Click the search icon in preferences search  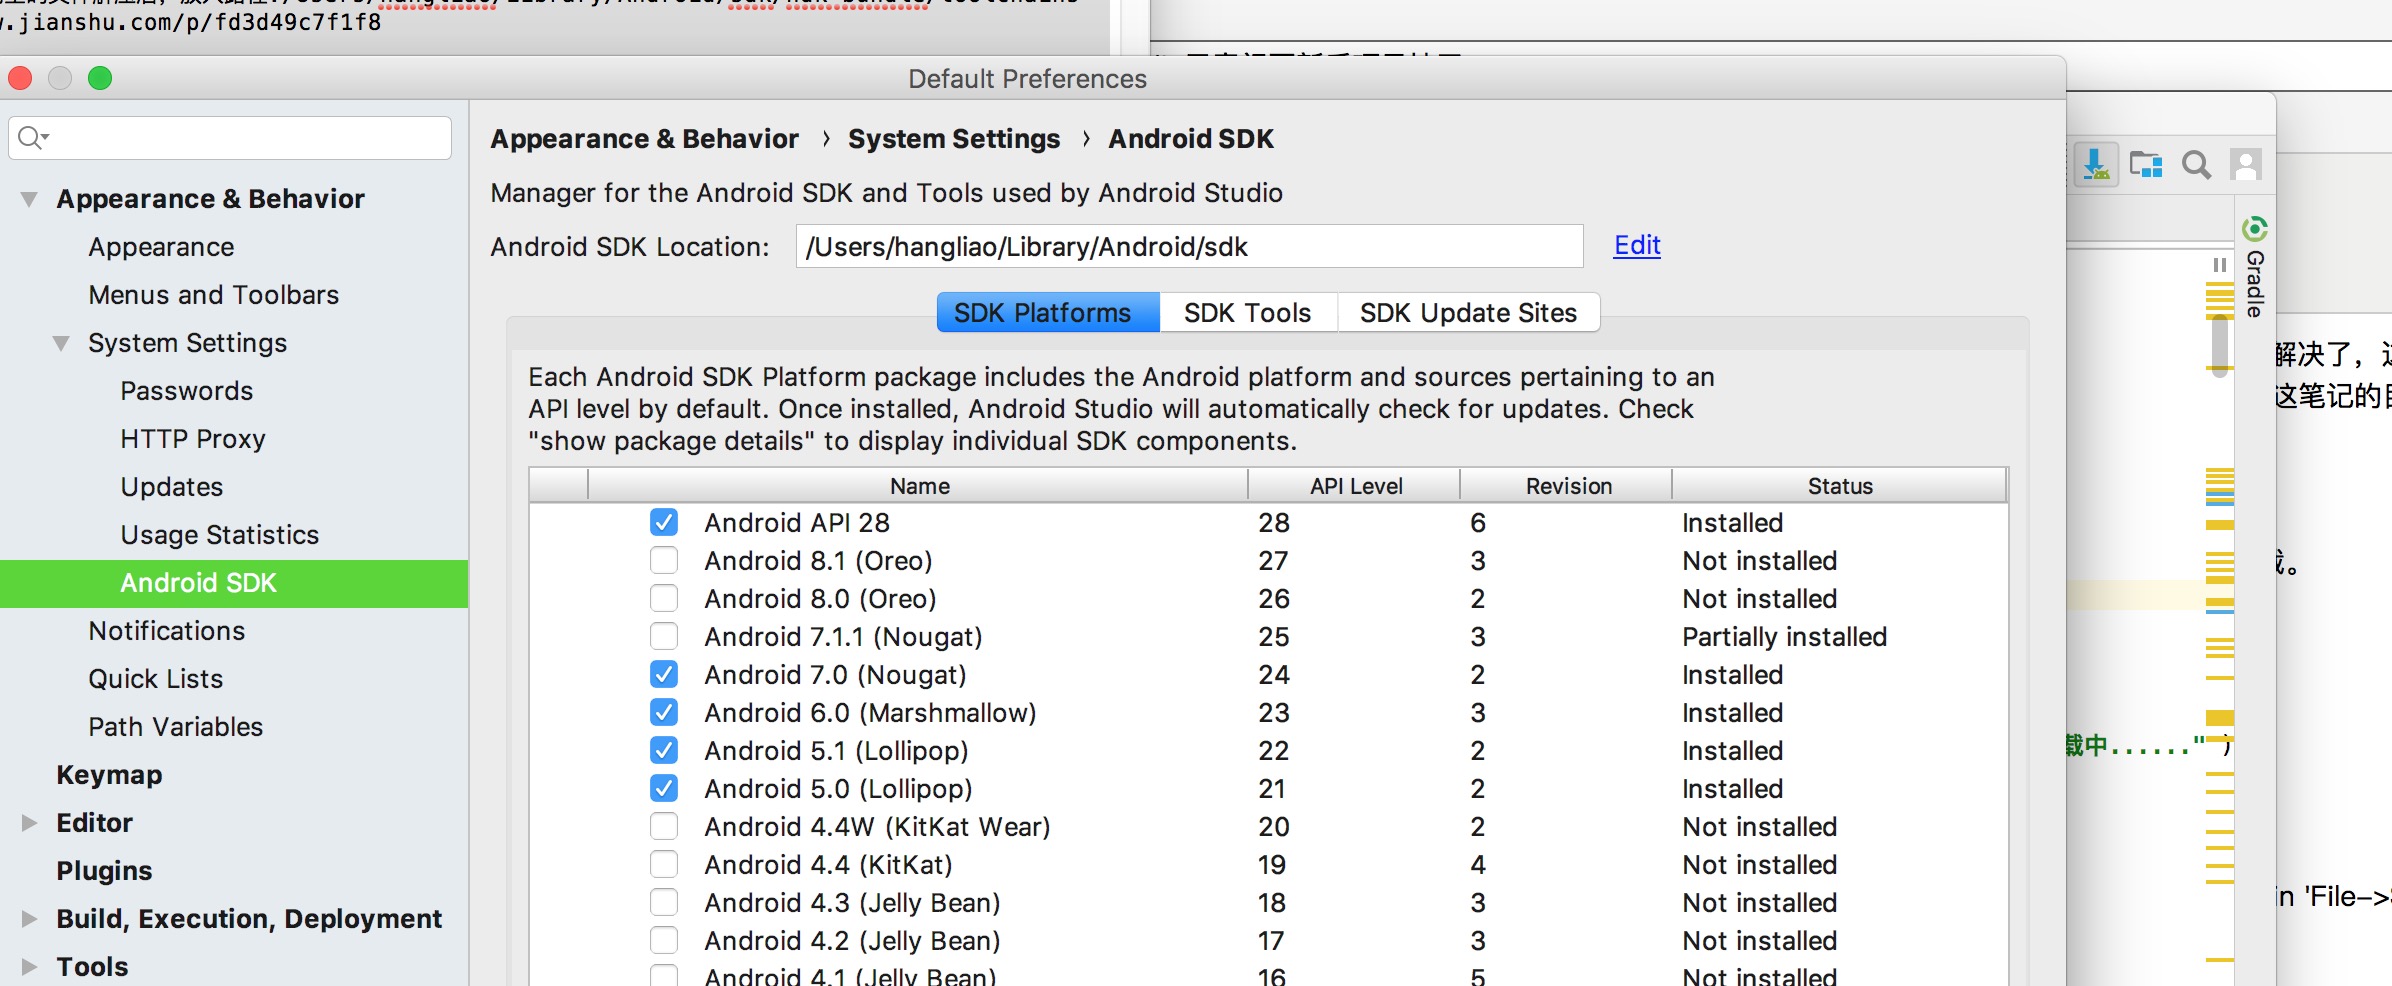(32, 138)
